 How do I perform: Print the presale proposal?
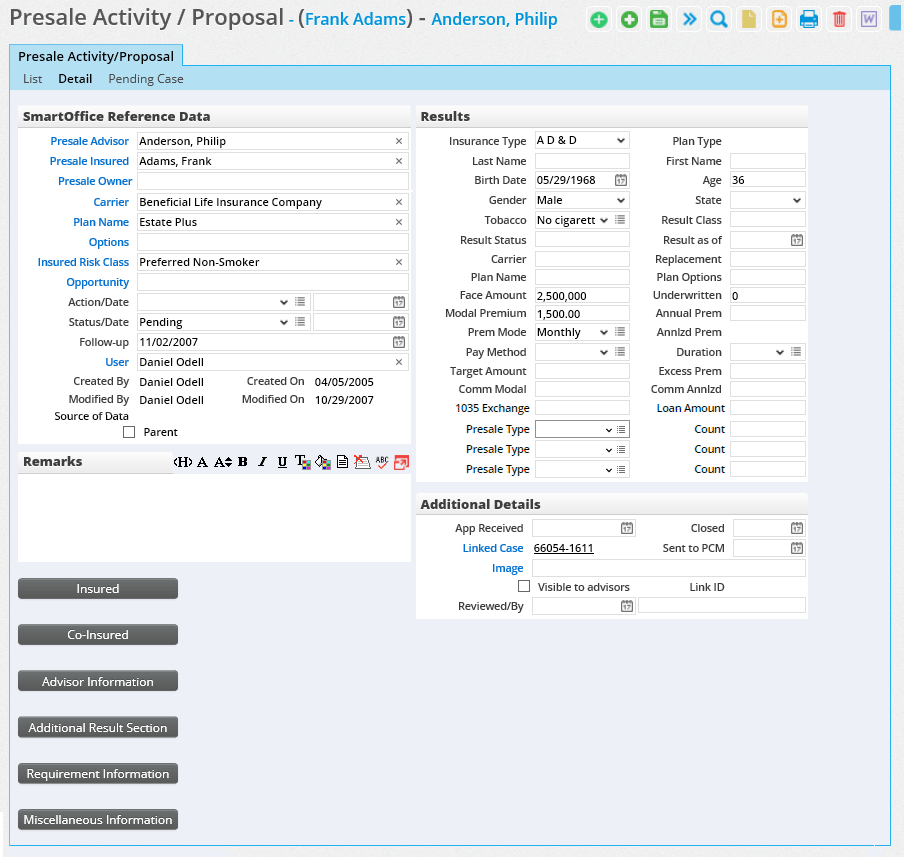tap(809, 18)
